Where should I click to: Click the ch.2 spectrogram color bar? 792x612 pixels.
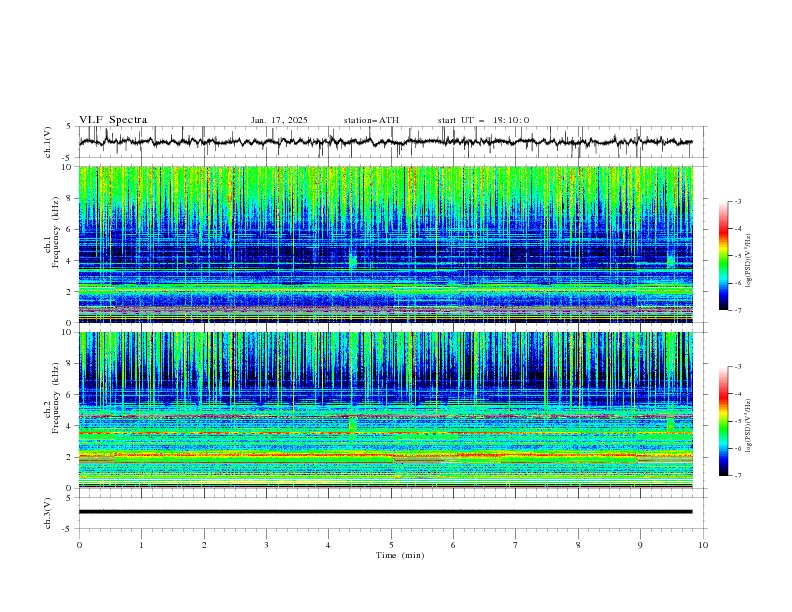(723, 421)
